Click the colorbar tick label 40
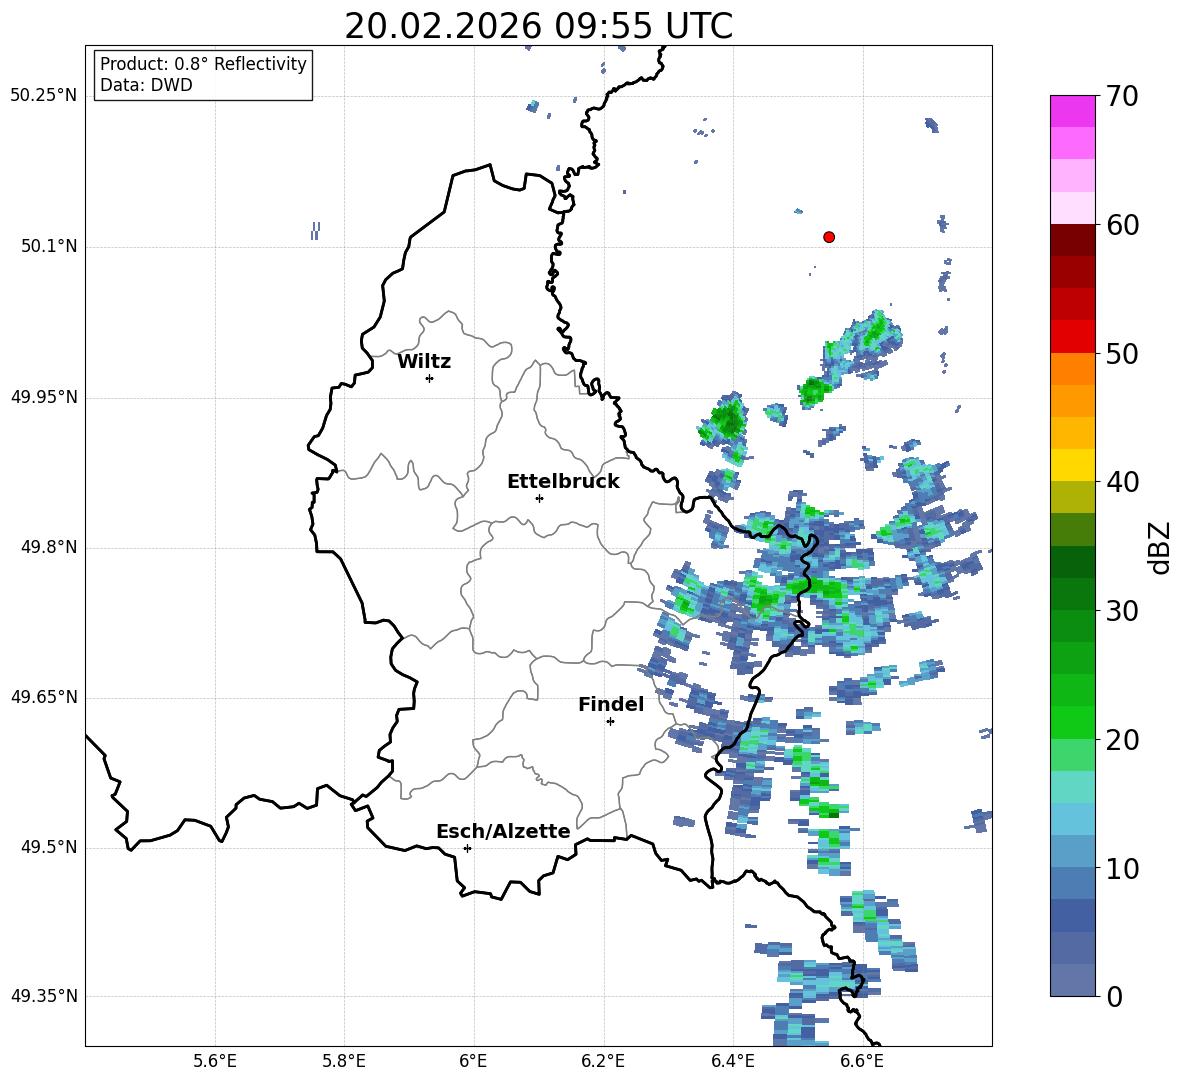 [1122, 482]
